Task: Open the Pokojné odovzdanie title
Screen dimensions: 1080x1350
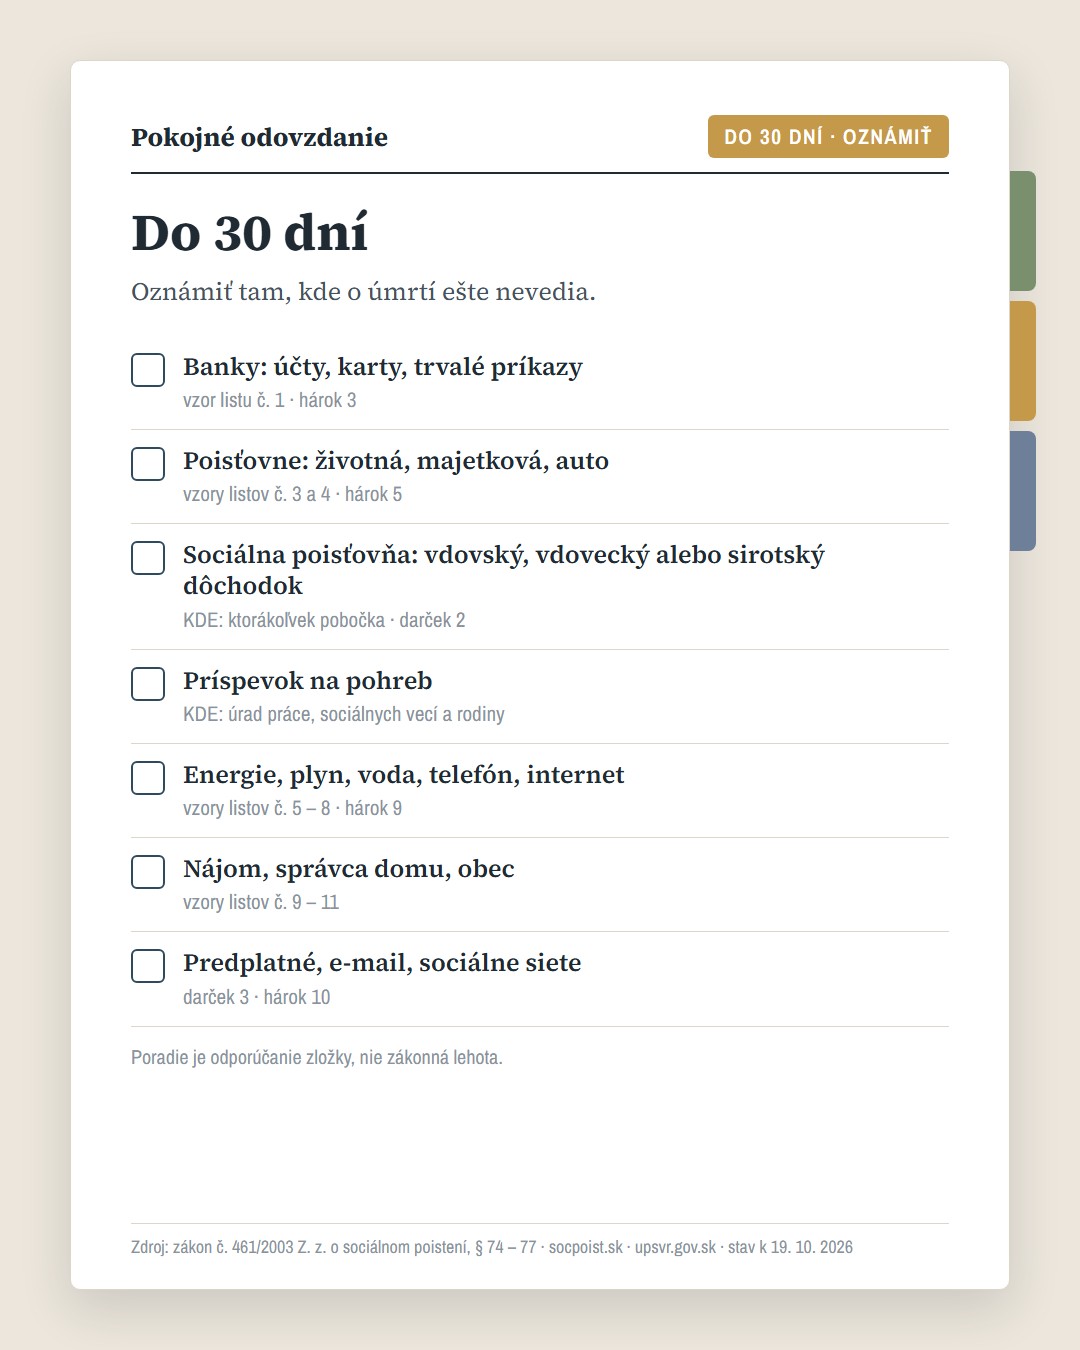Action: [259, 137]
